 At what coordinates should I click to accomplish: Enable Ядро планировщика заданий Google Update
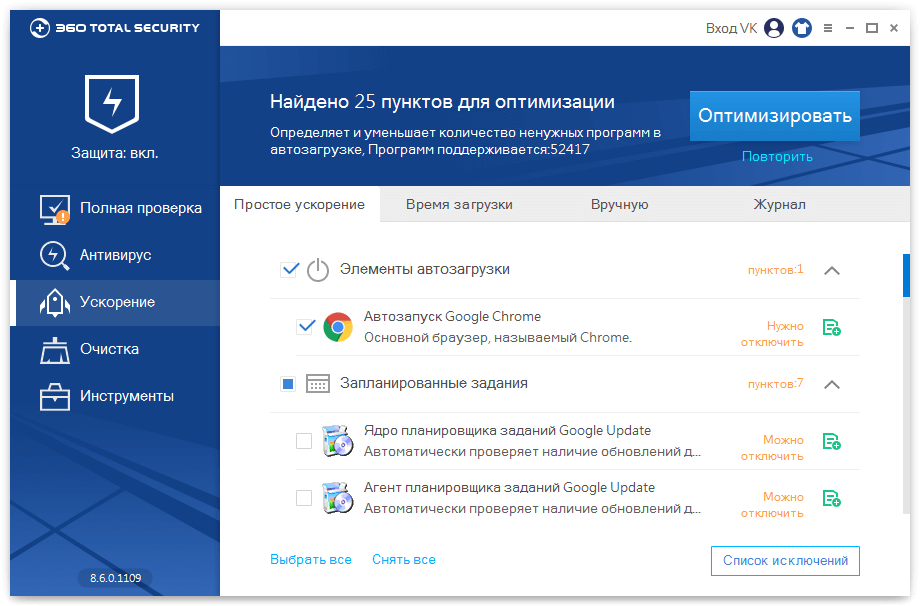coord(304,440)
